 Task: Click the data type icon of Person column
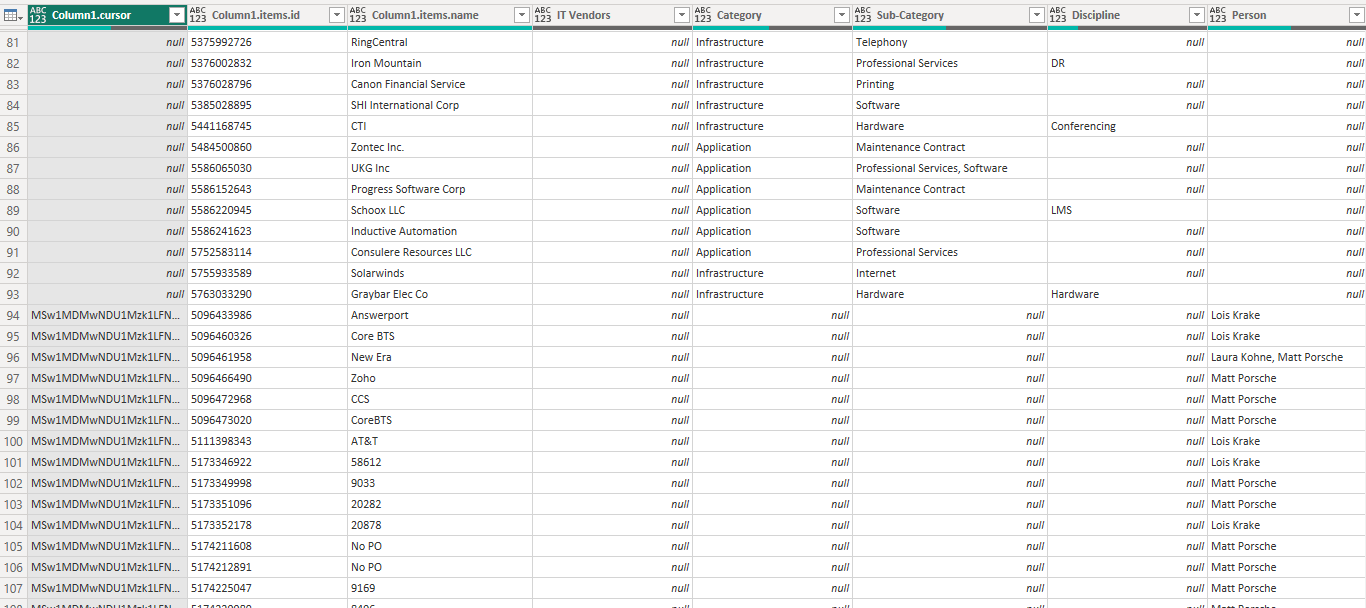(1218, 15)
